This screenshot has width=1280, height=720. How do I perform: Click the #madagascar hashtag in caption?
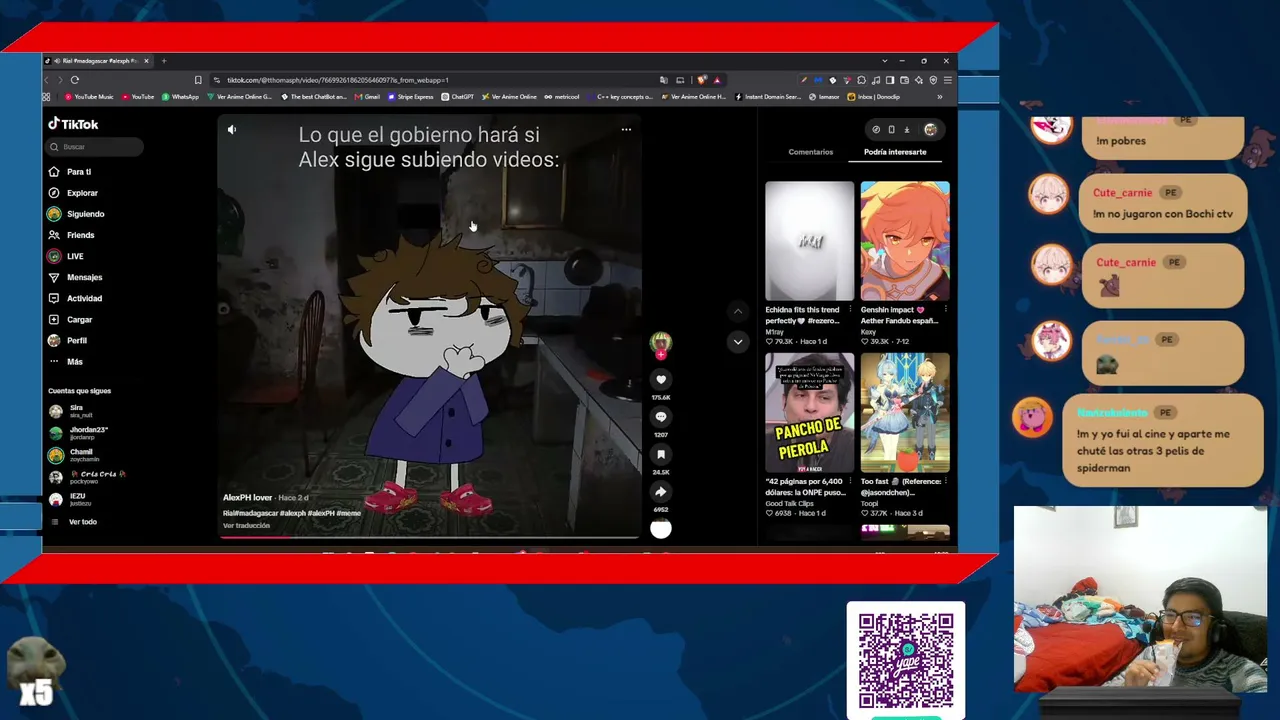(255, 513)
